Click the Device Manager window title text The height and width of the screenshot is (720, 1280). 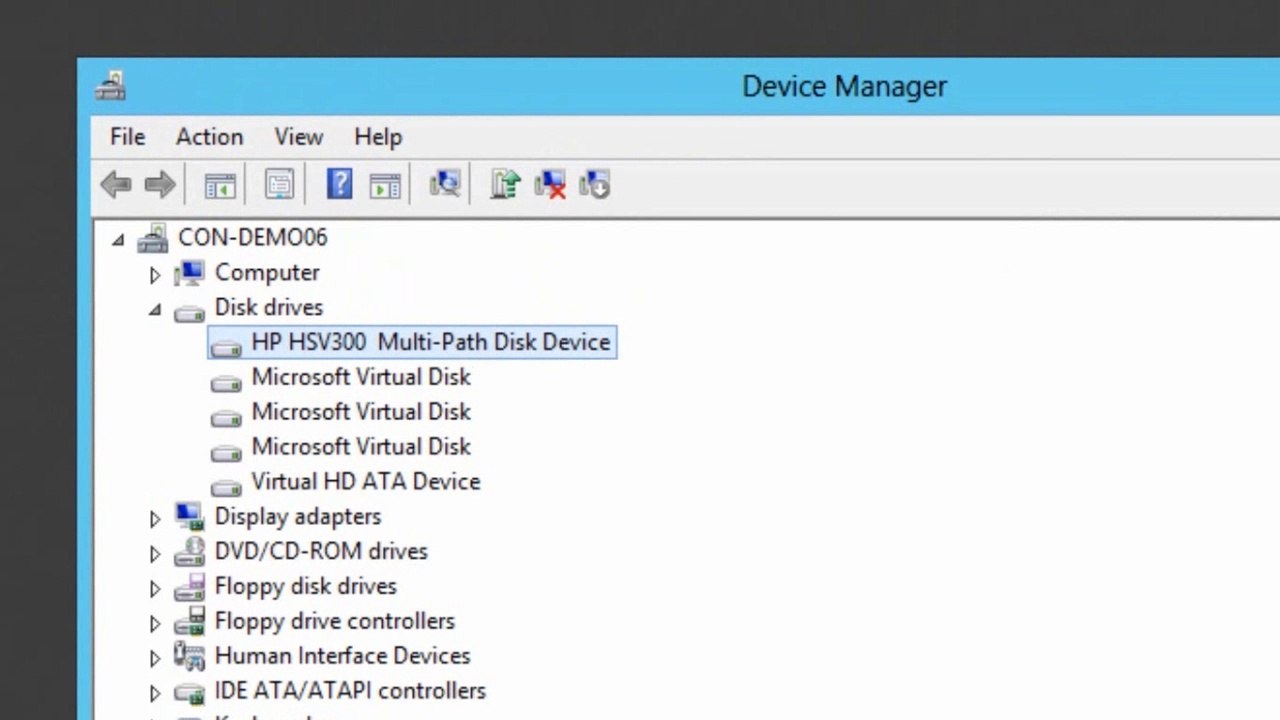click(844, 87)
